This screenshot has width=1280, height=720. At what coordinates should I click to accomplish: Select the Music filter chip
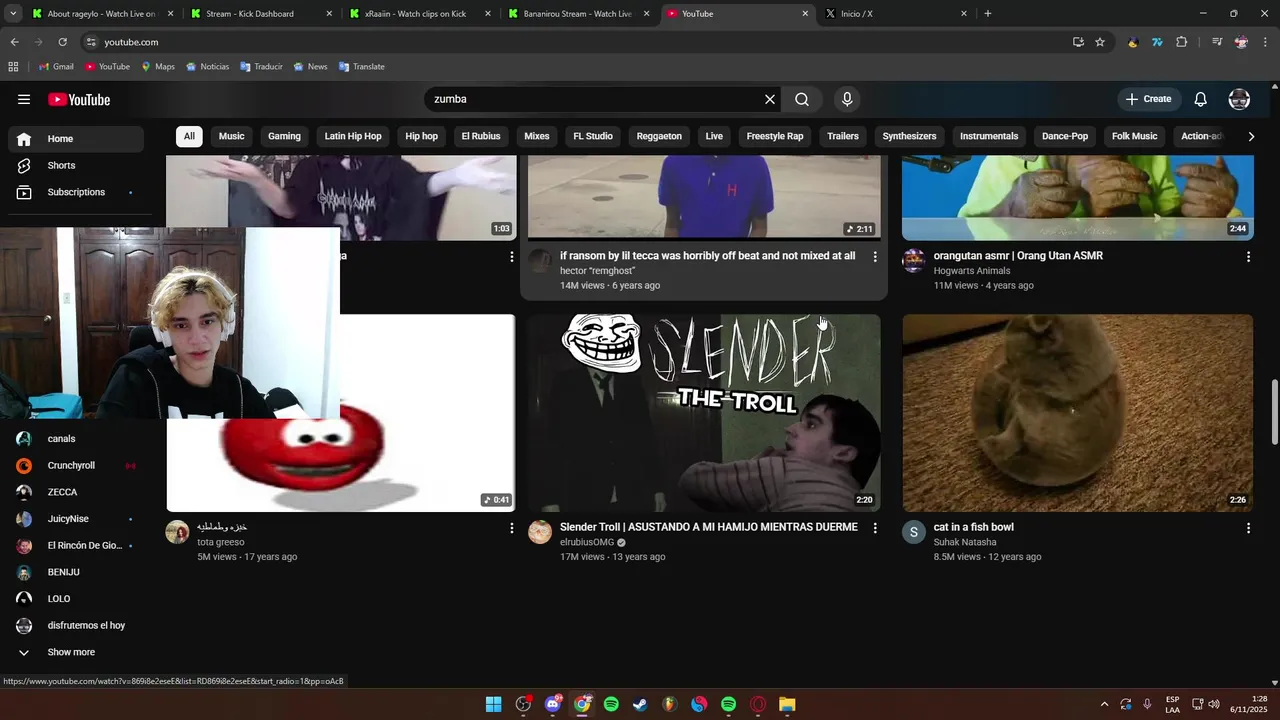(231, 136)
